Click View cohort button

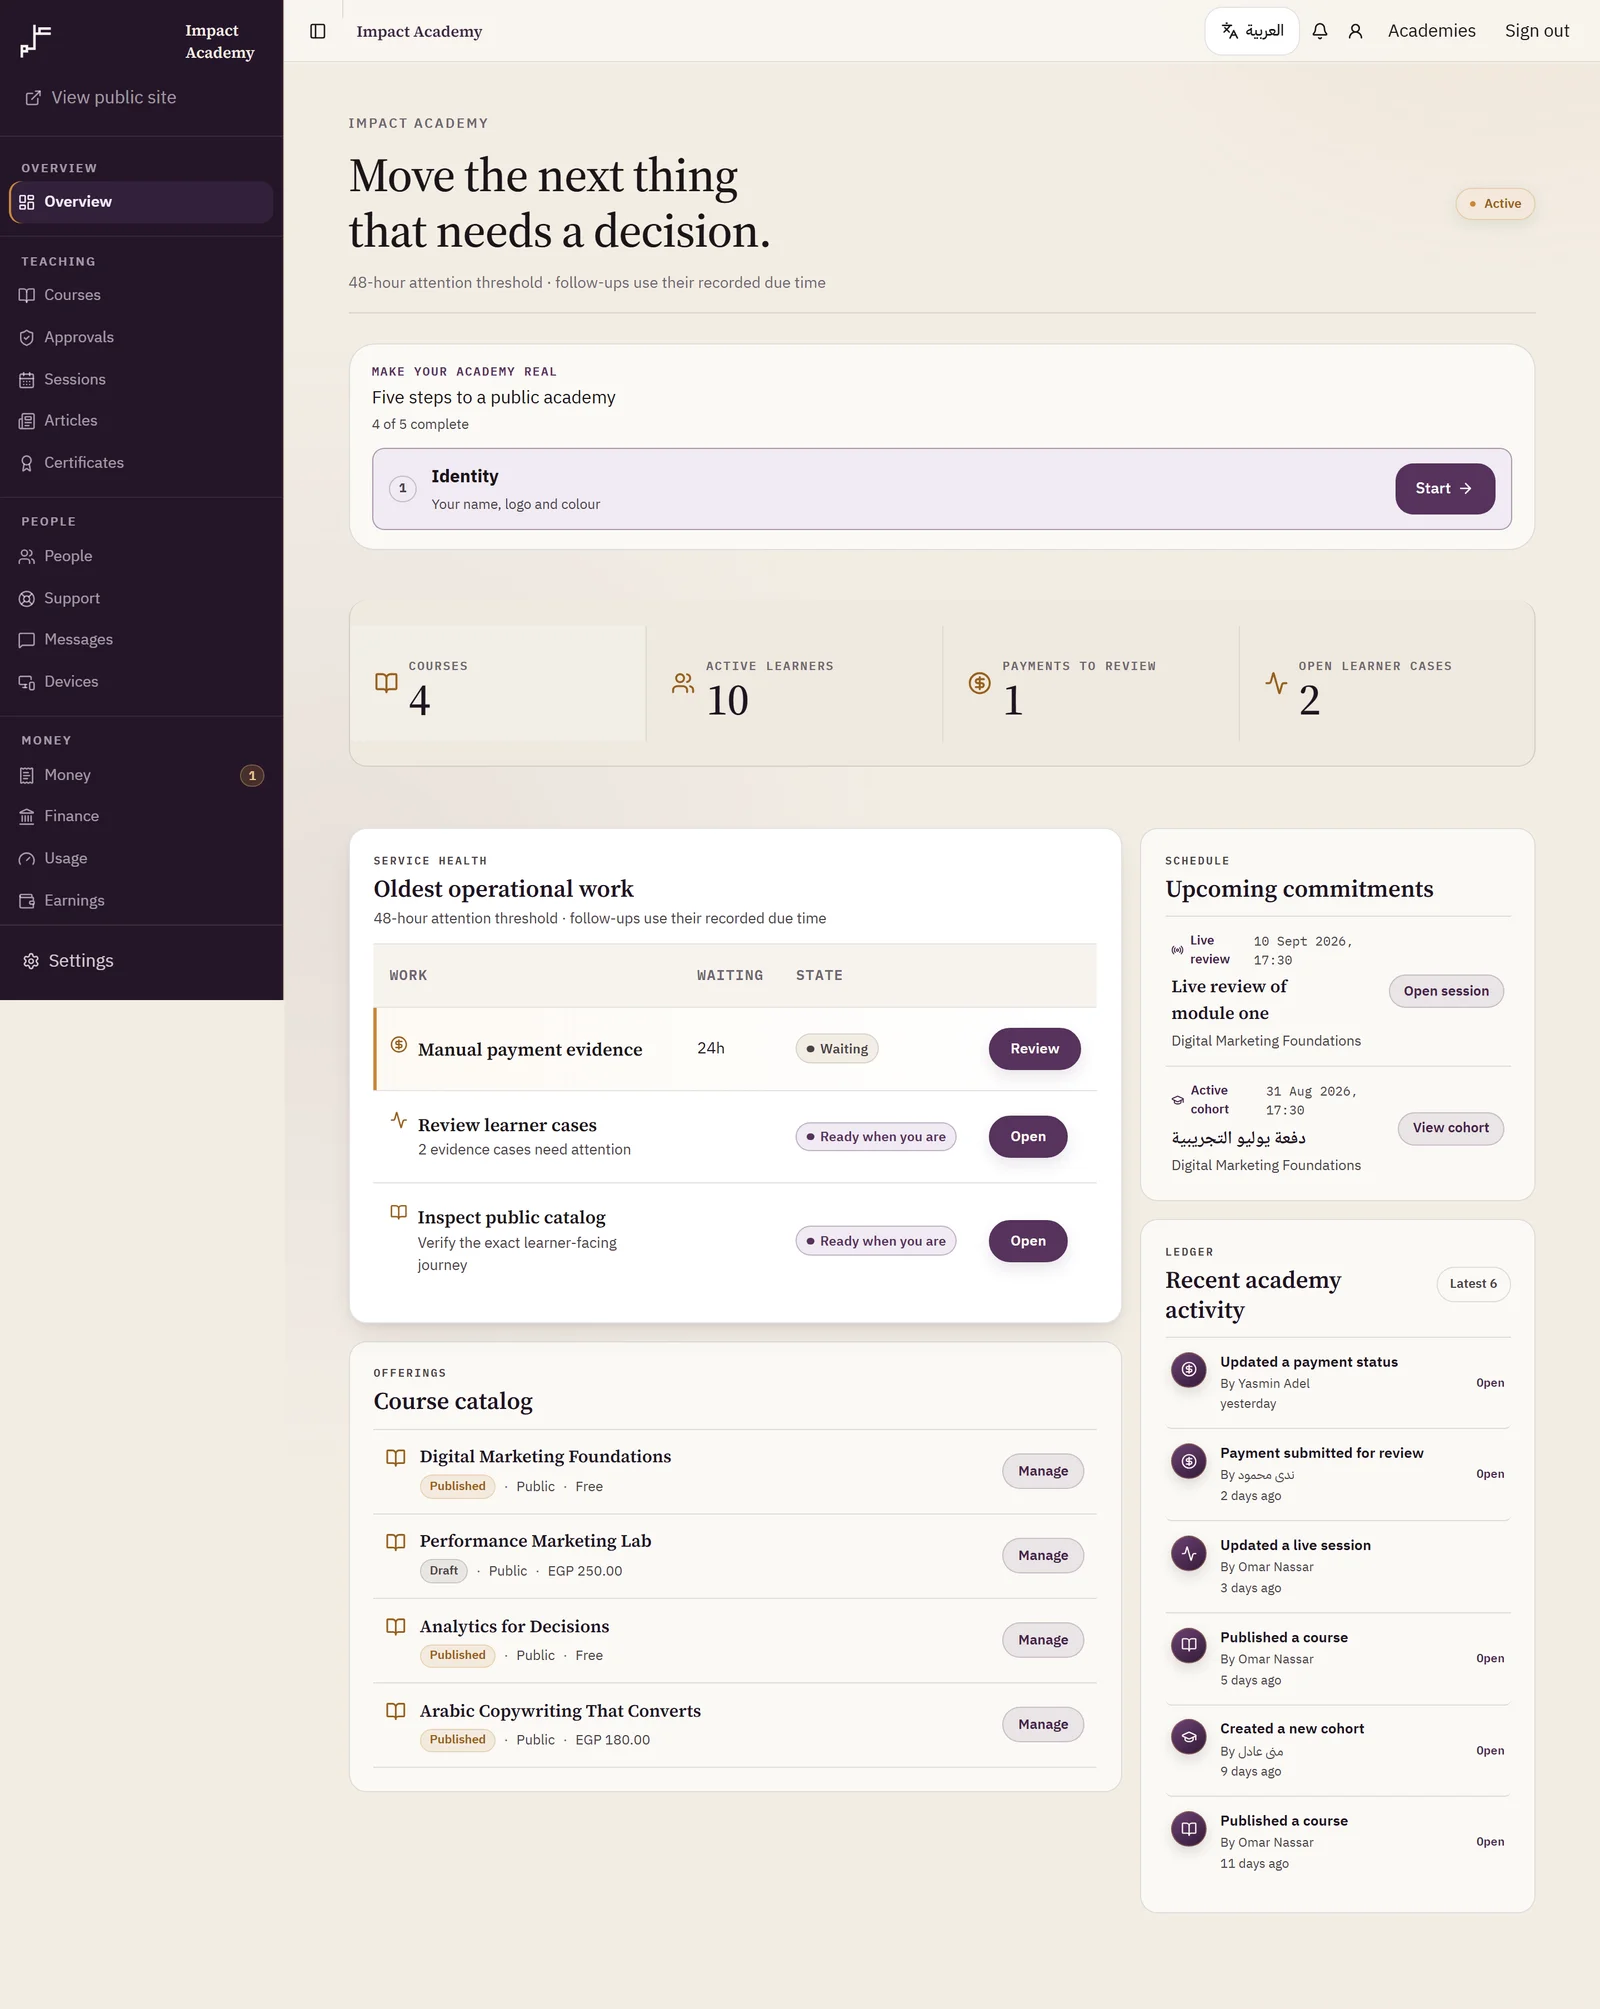pyautogui.click(x=1450, y=1128)
